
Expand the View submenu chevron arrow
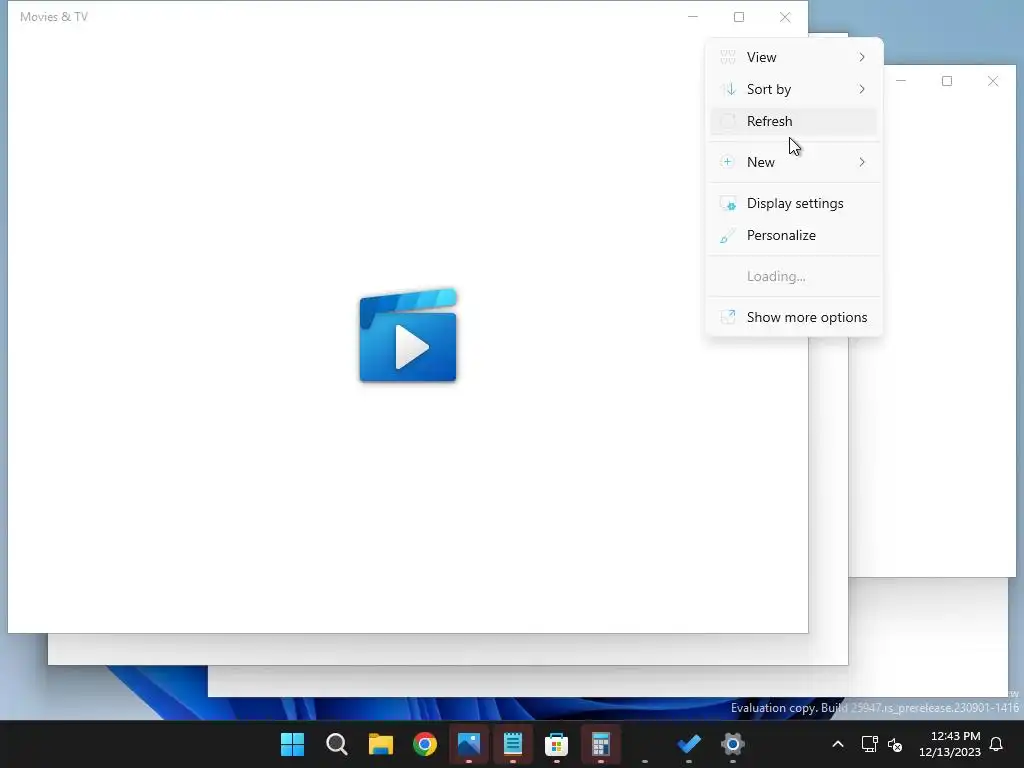(x=862, y=57)
